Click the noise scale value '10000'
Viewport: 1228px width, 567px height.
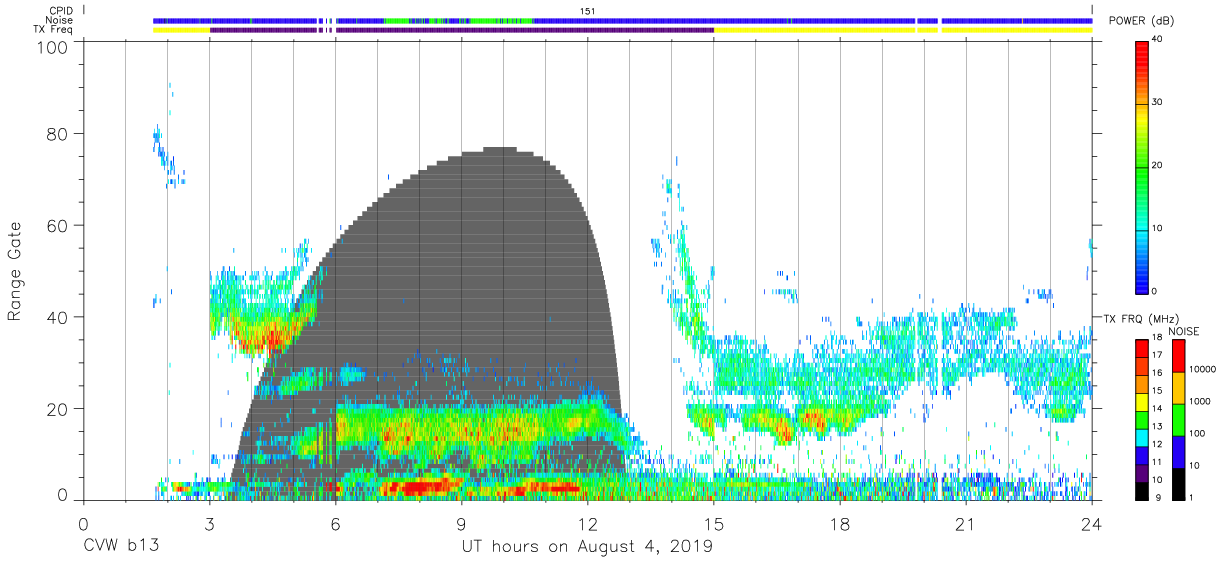(1203, 369)
